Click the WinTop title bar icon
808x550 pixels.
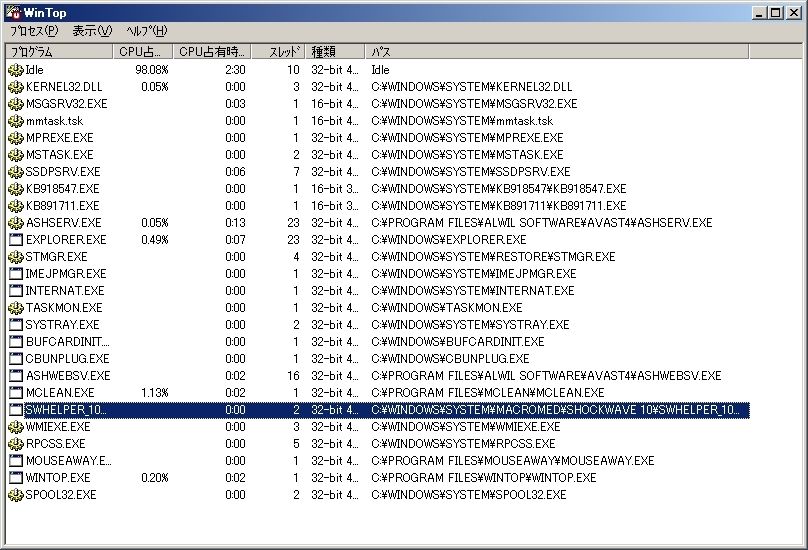[13, 12]
